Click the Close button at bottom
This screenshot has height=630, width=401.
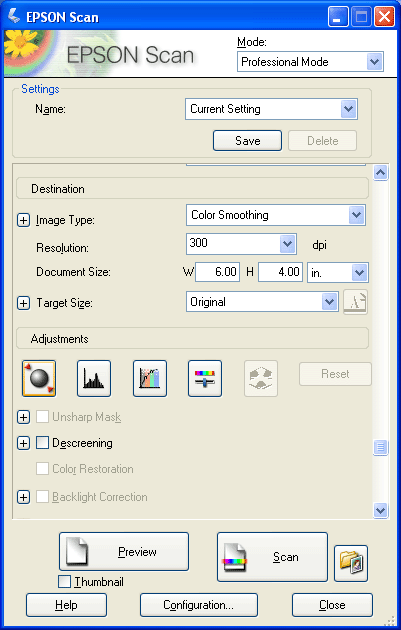[x=332, y=605]
